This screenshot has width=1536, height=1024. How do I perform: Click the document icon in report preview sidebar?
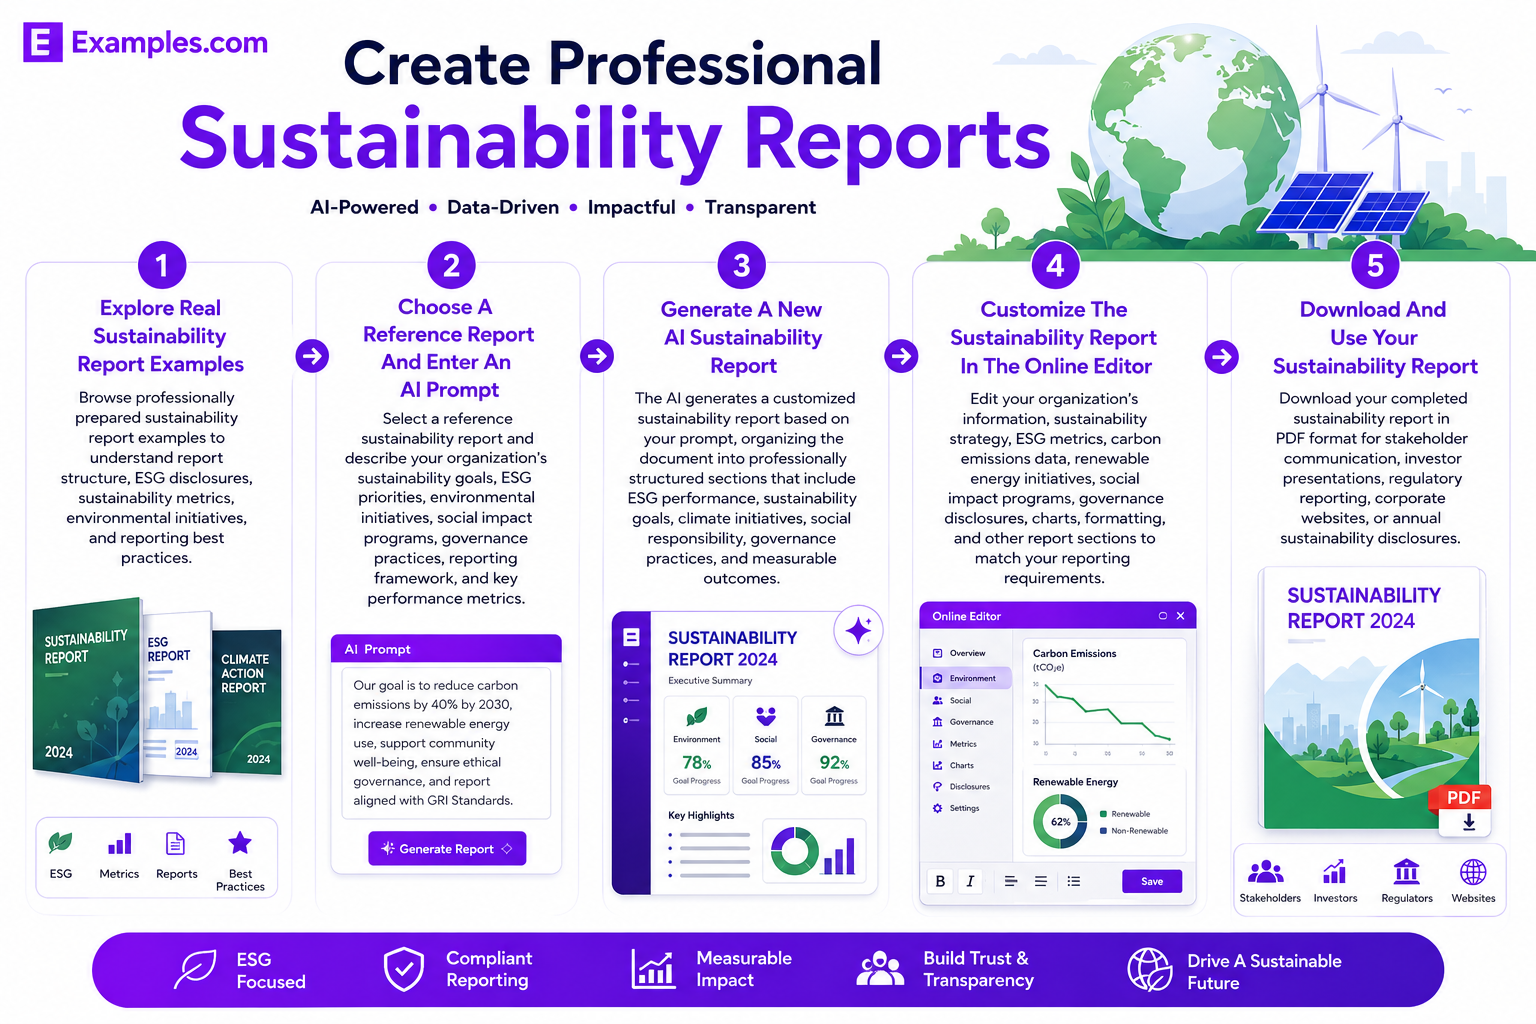click(x=631, y=637)
